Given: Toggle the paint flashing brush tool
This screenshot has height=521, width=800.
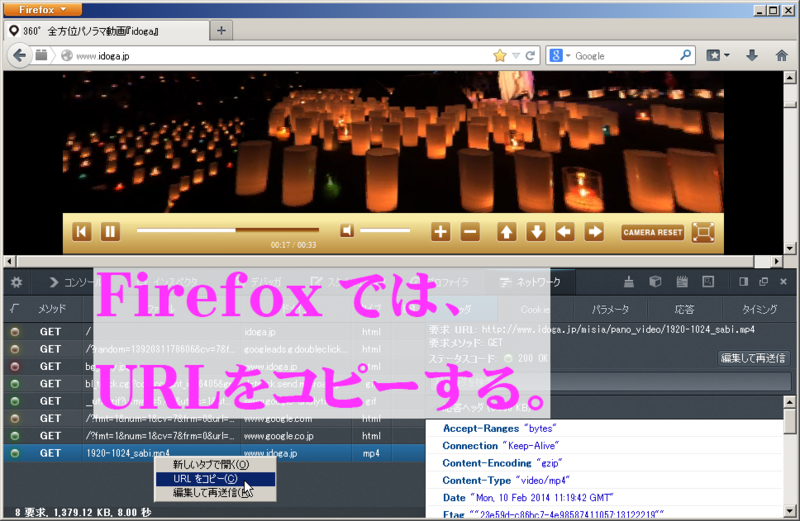Looking at the screenshot, I should [629, 282].
